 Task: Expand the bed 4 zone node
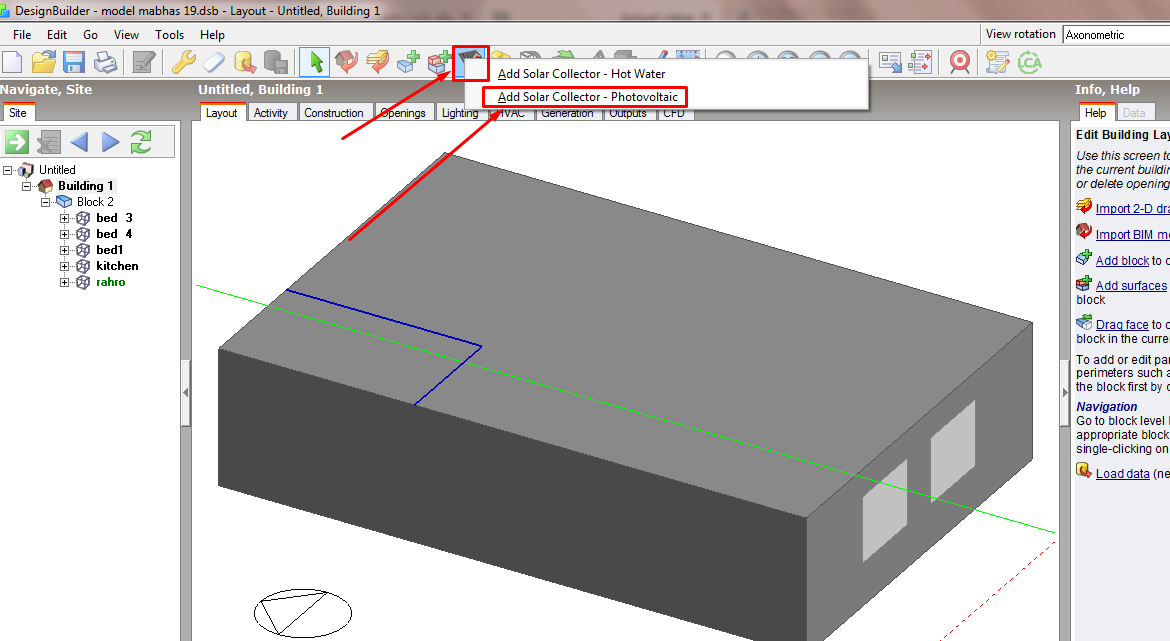coord(64,234)
